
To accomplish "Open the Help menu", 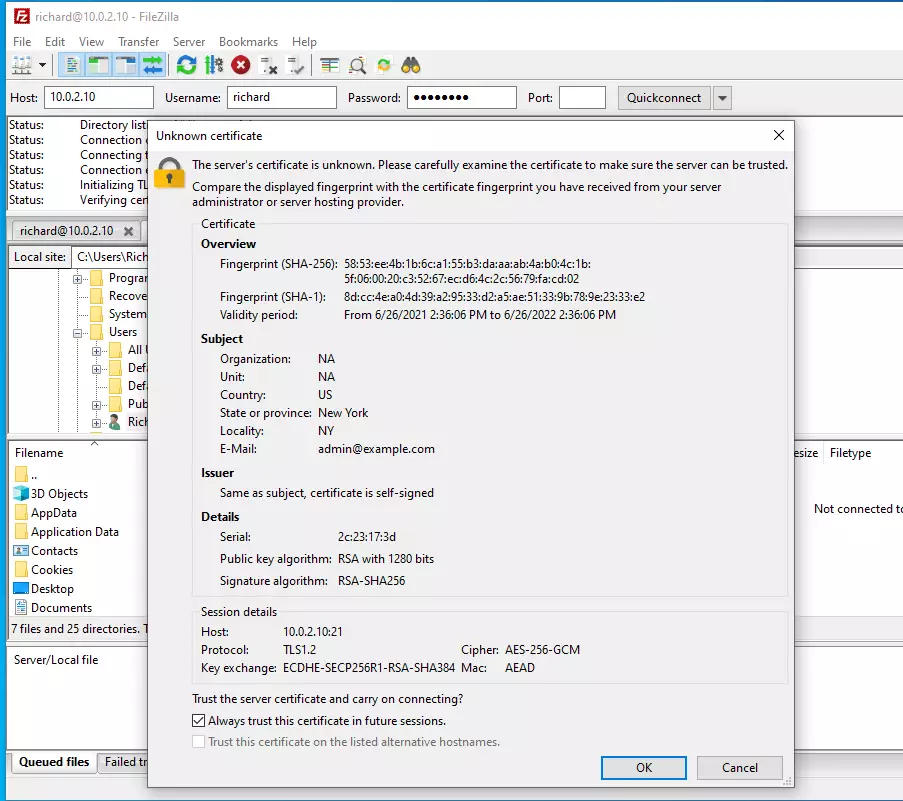I will point(304,41).
